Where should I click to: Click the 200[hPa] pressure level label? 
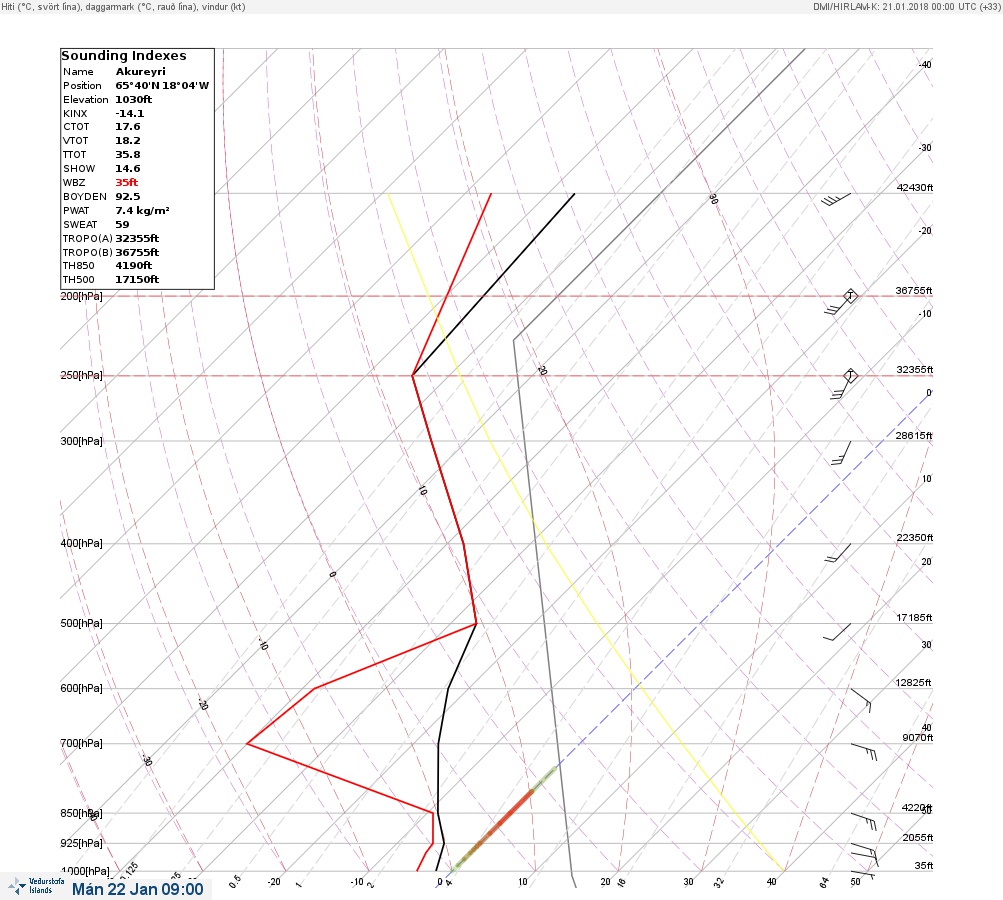81,296
